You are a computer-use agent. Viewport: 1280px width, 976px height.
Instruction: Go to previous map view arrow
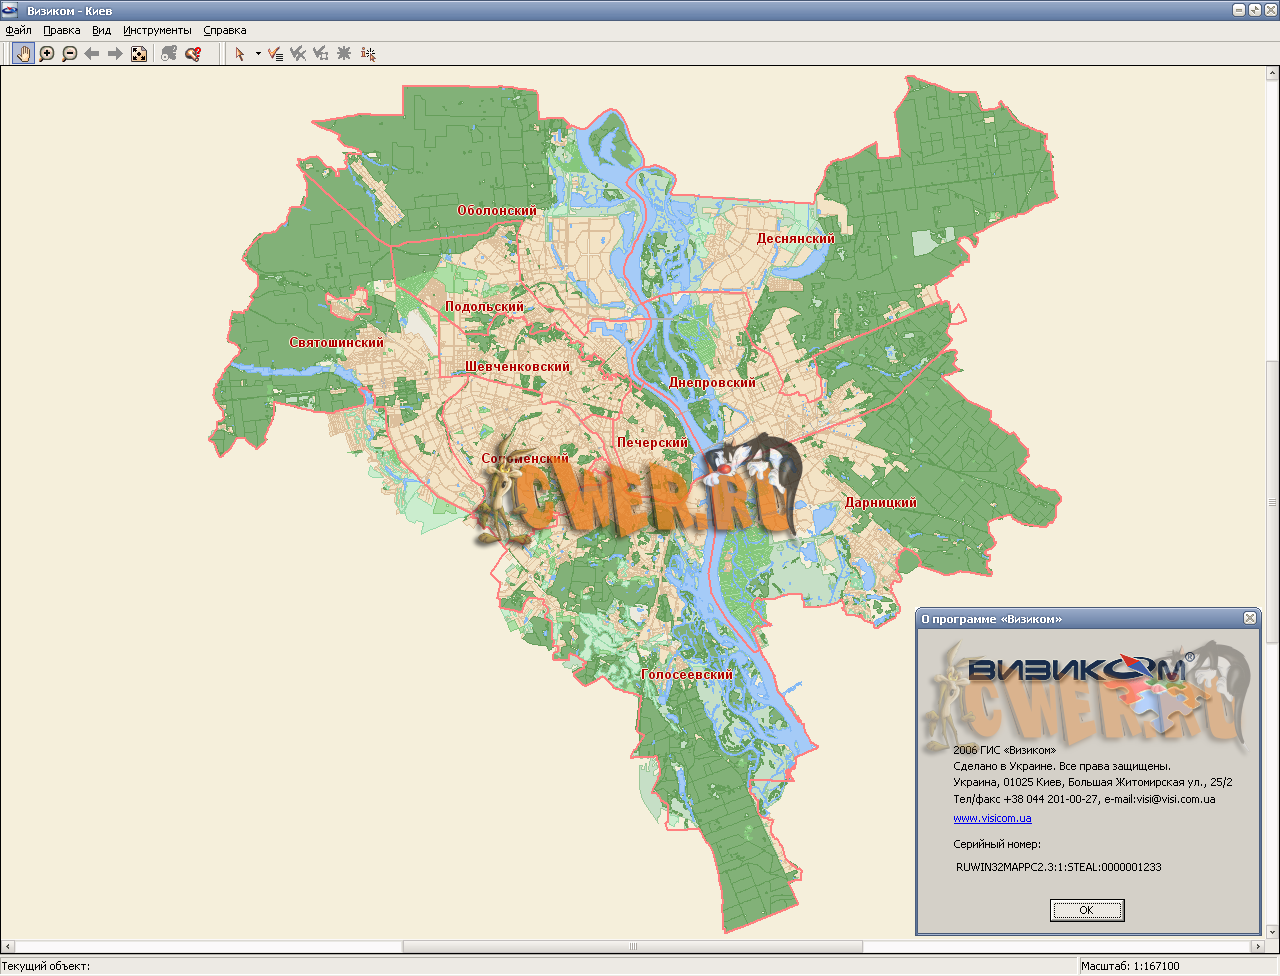pos(92,54)
